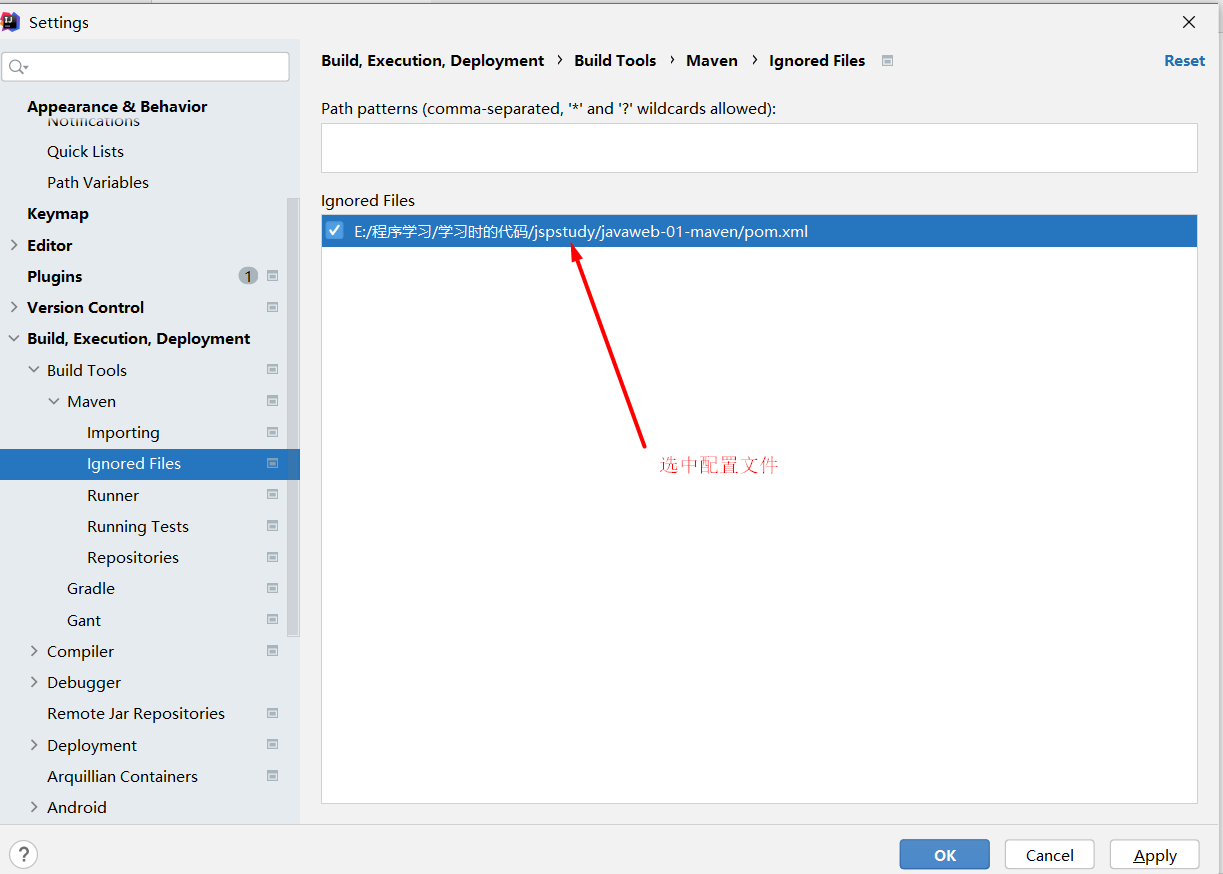Click project-level icon next to Ignored Files row
Screen dimensions: 1223x874
coord(272,463)
